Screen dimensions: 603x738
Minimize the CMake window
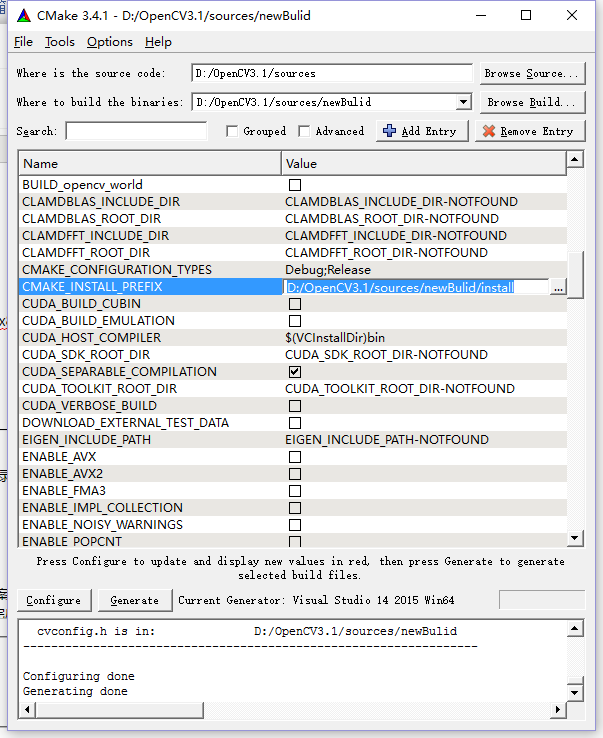coord(481,16)
